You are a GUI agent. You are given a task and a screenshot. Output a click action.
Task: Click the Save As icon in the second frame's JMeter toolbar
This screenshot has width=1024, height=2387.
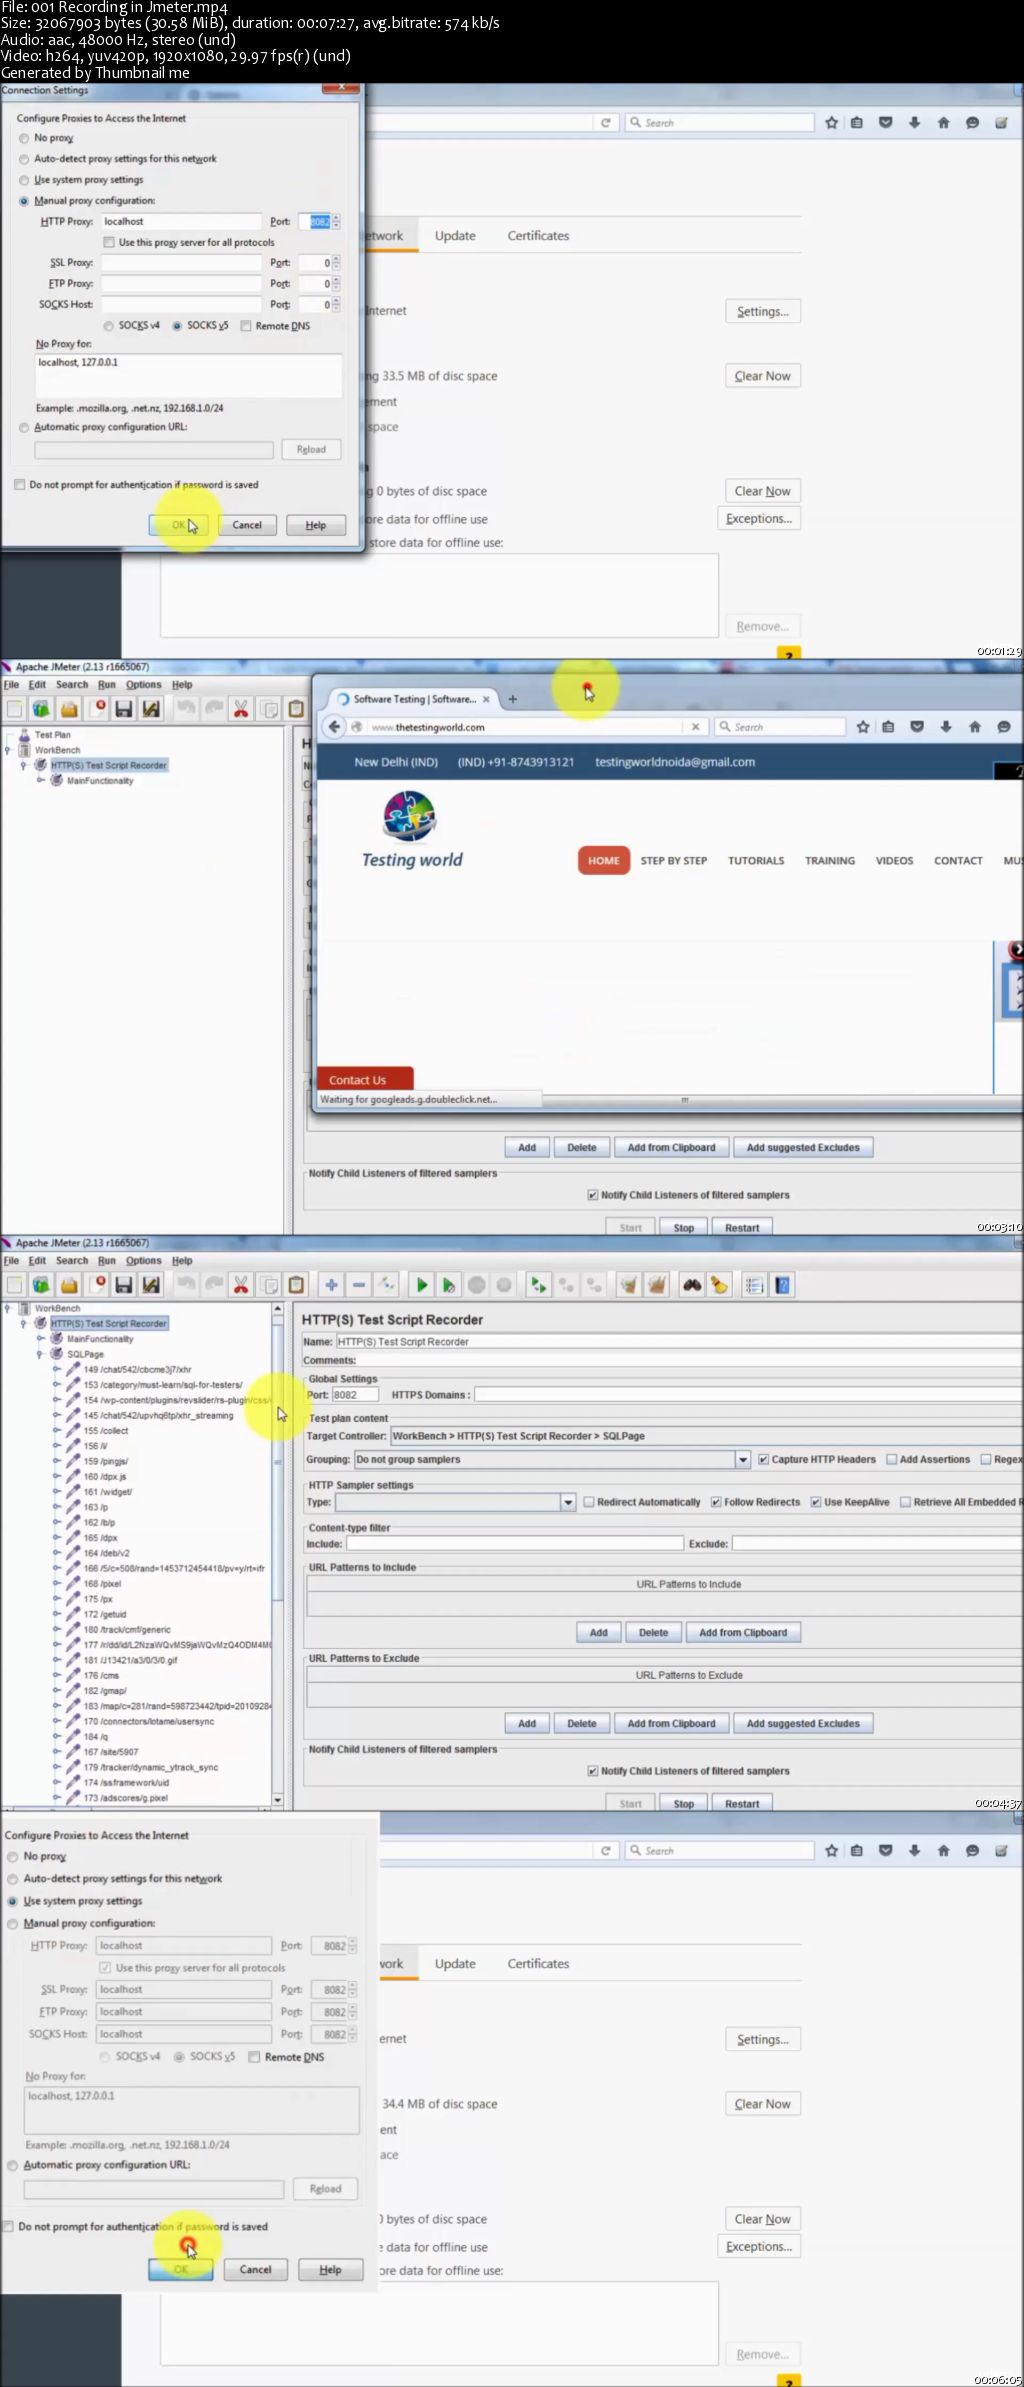pos(151,709)
